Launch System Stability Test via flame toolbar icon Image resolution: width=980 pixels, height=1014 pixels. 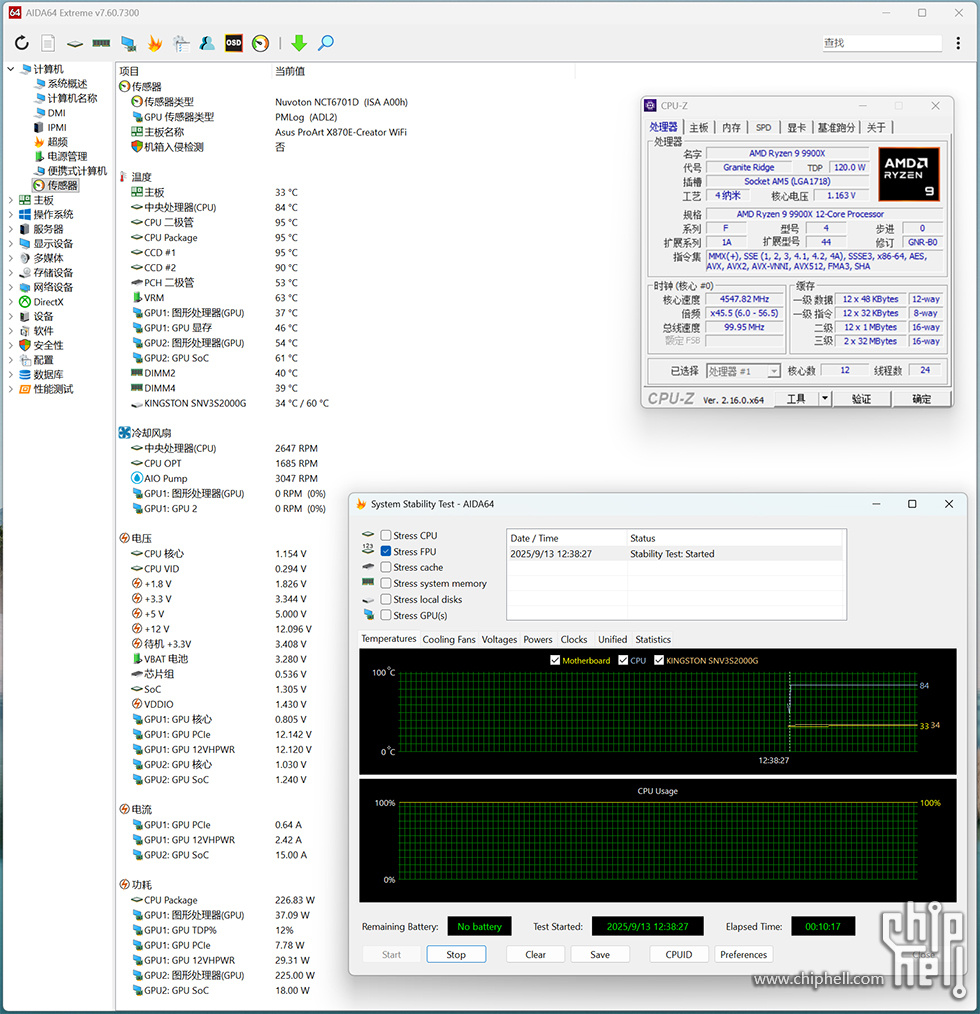(x=155, y=43)
